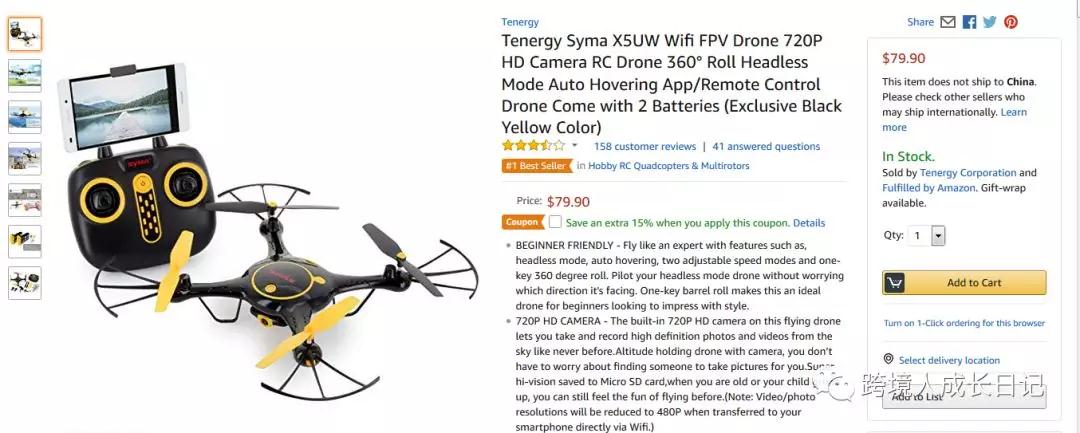Click the cart icon on Add to Cart
The width and height of the screenshot is (1080, 433).
tap(894, 283)
